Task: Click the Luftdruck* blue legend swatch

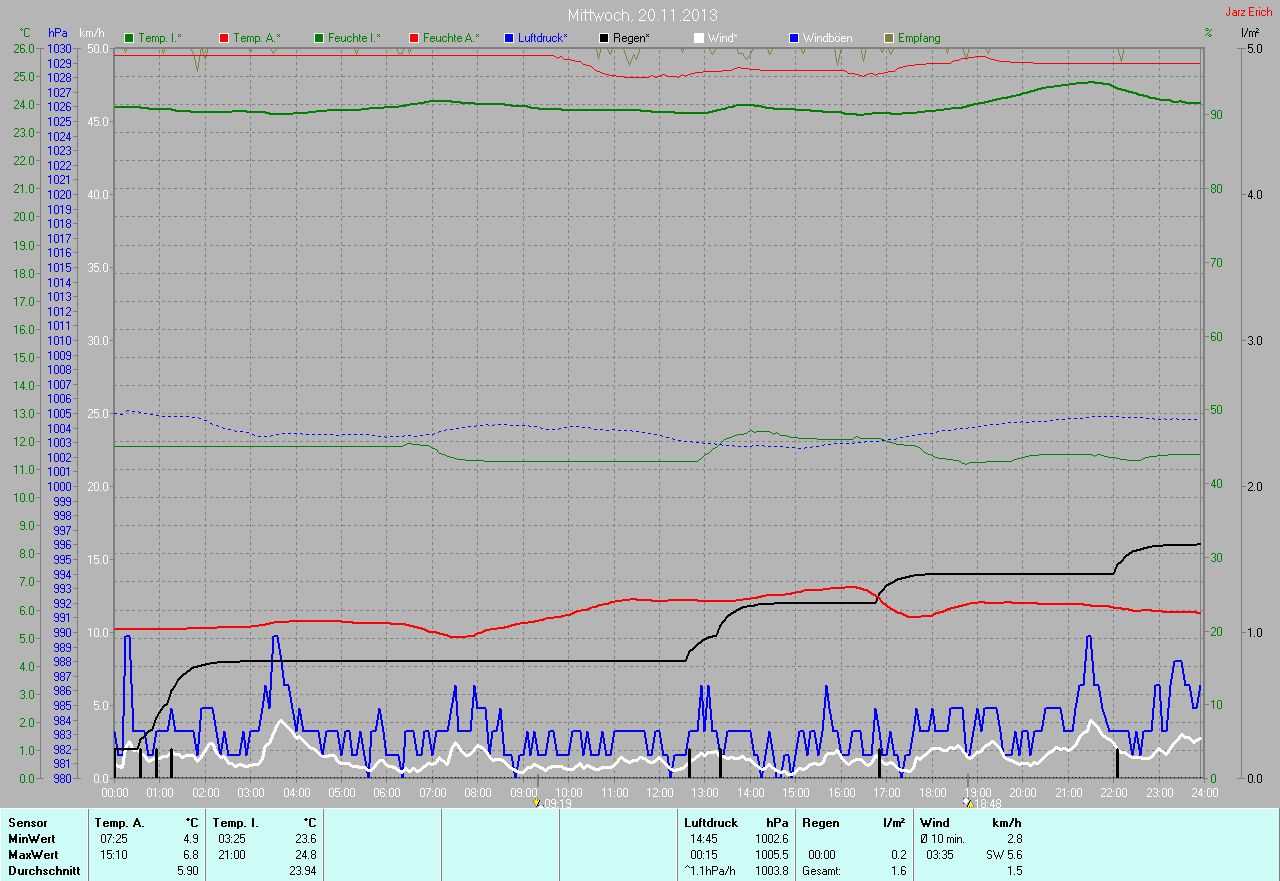Action: point(510,38)
